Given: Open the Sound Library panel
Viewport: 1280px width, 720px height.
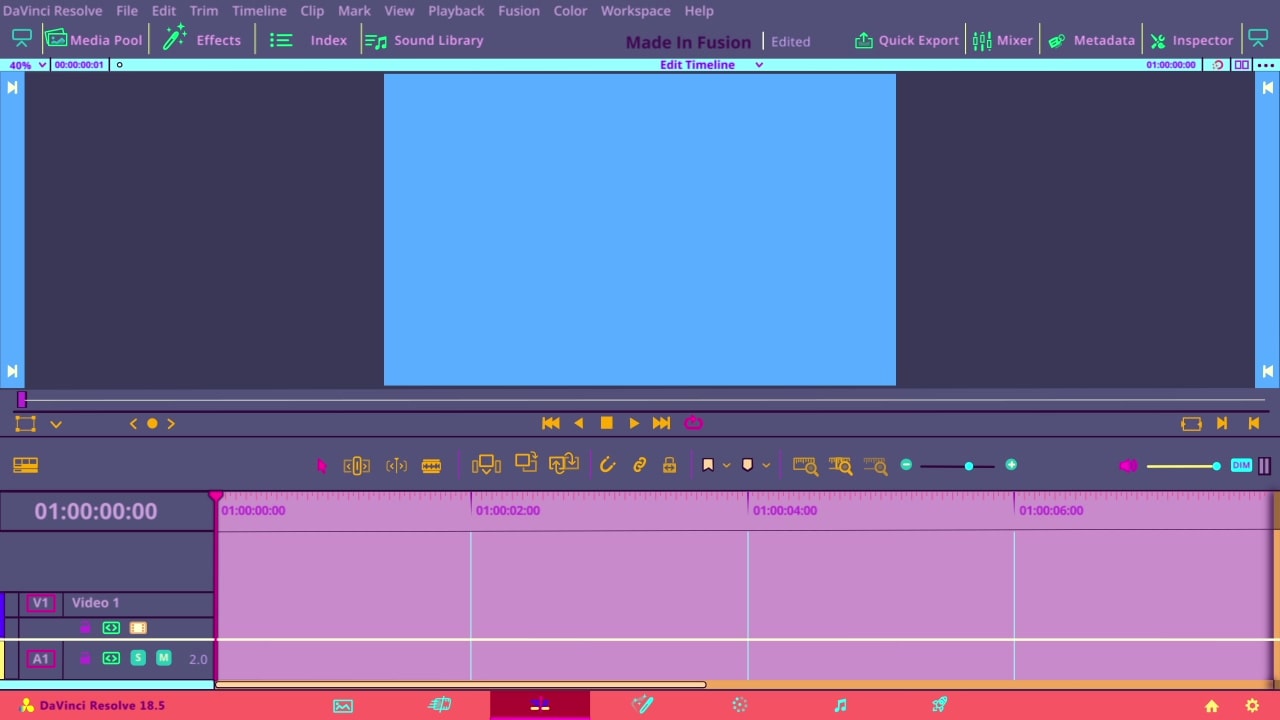Looking at the screenshot, I should (x=424, y=40).
